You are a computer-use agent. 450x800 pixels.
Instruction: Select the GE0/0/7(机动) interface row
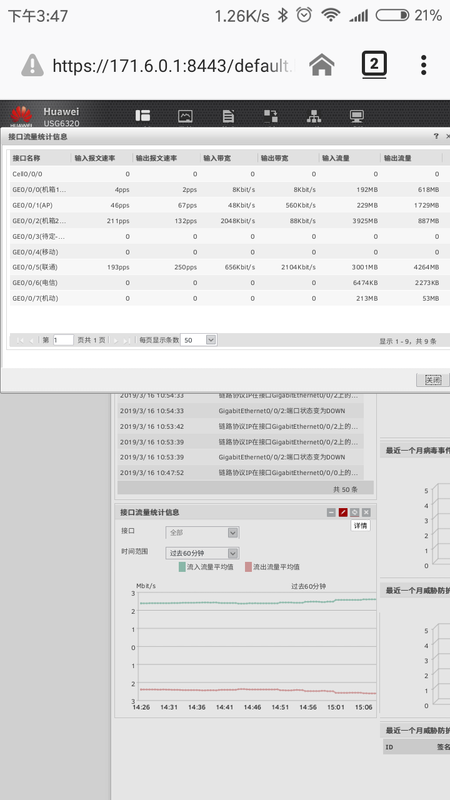click(230, 298)
